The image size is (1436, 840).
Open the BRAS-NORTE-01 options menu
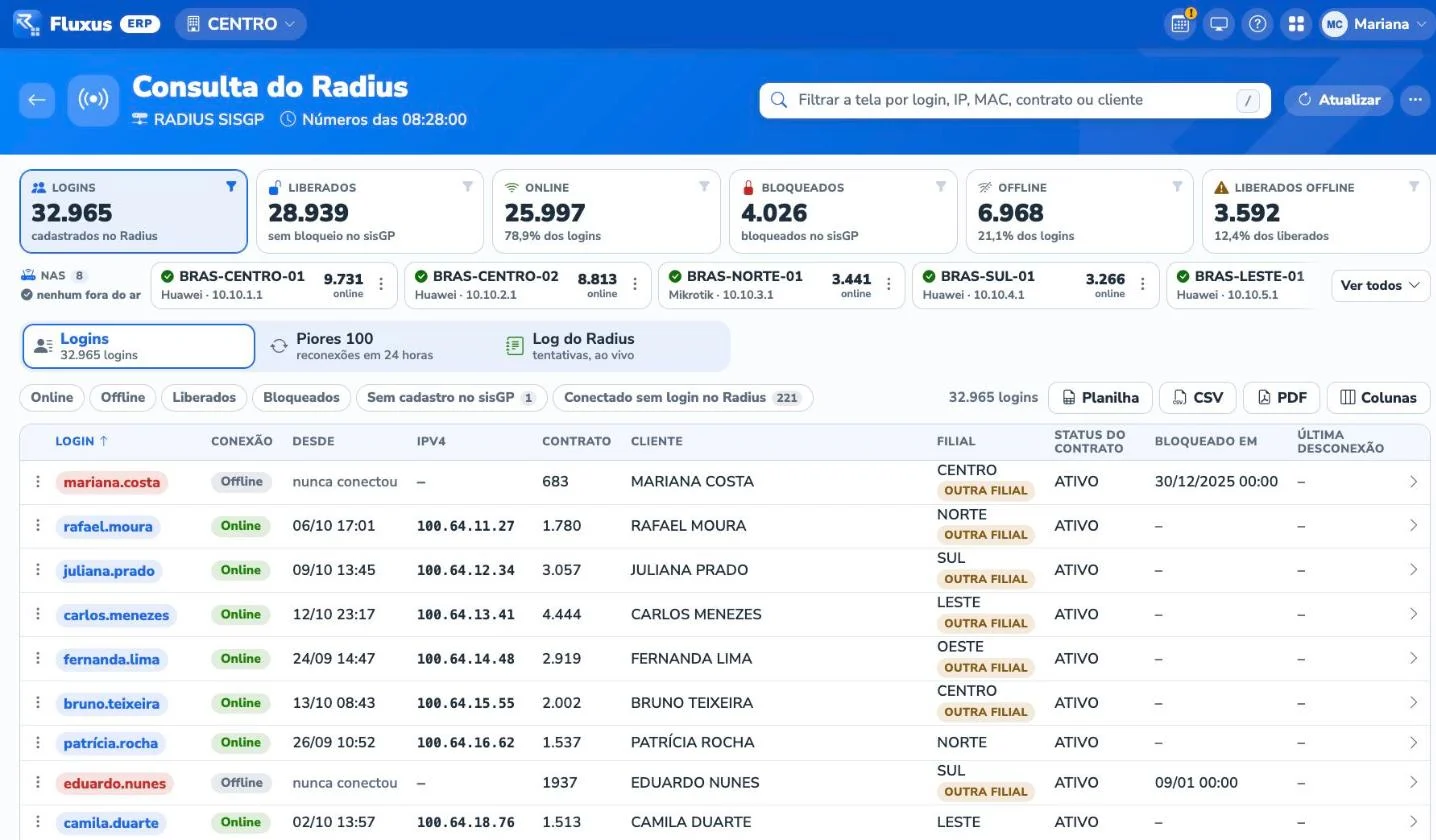point(889,285)
